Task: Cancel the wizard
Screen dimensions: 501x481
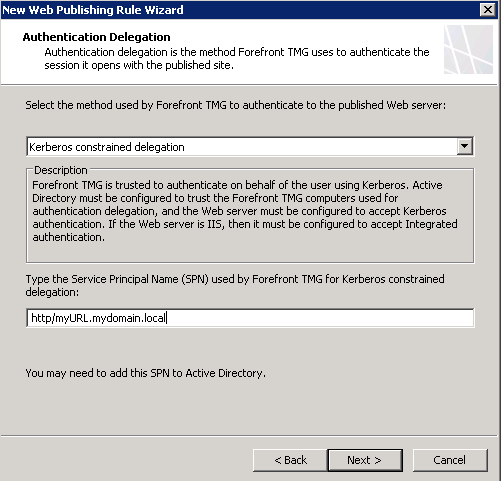Action: [450, 460]
